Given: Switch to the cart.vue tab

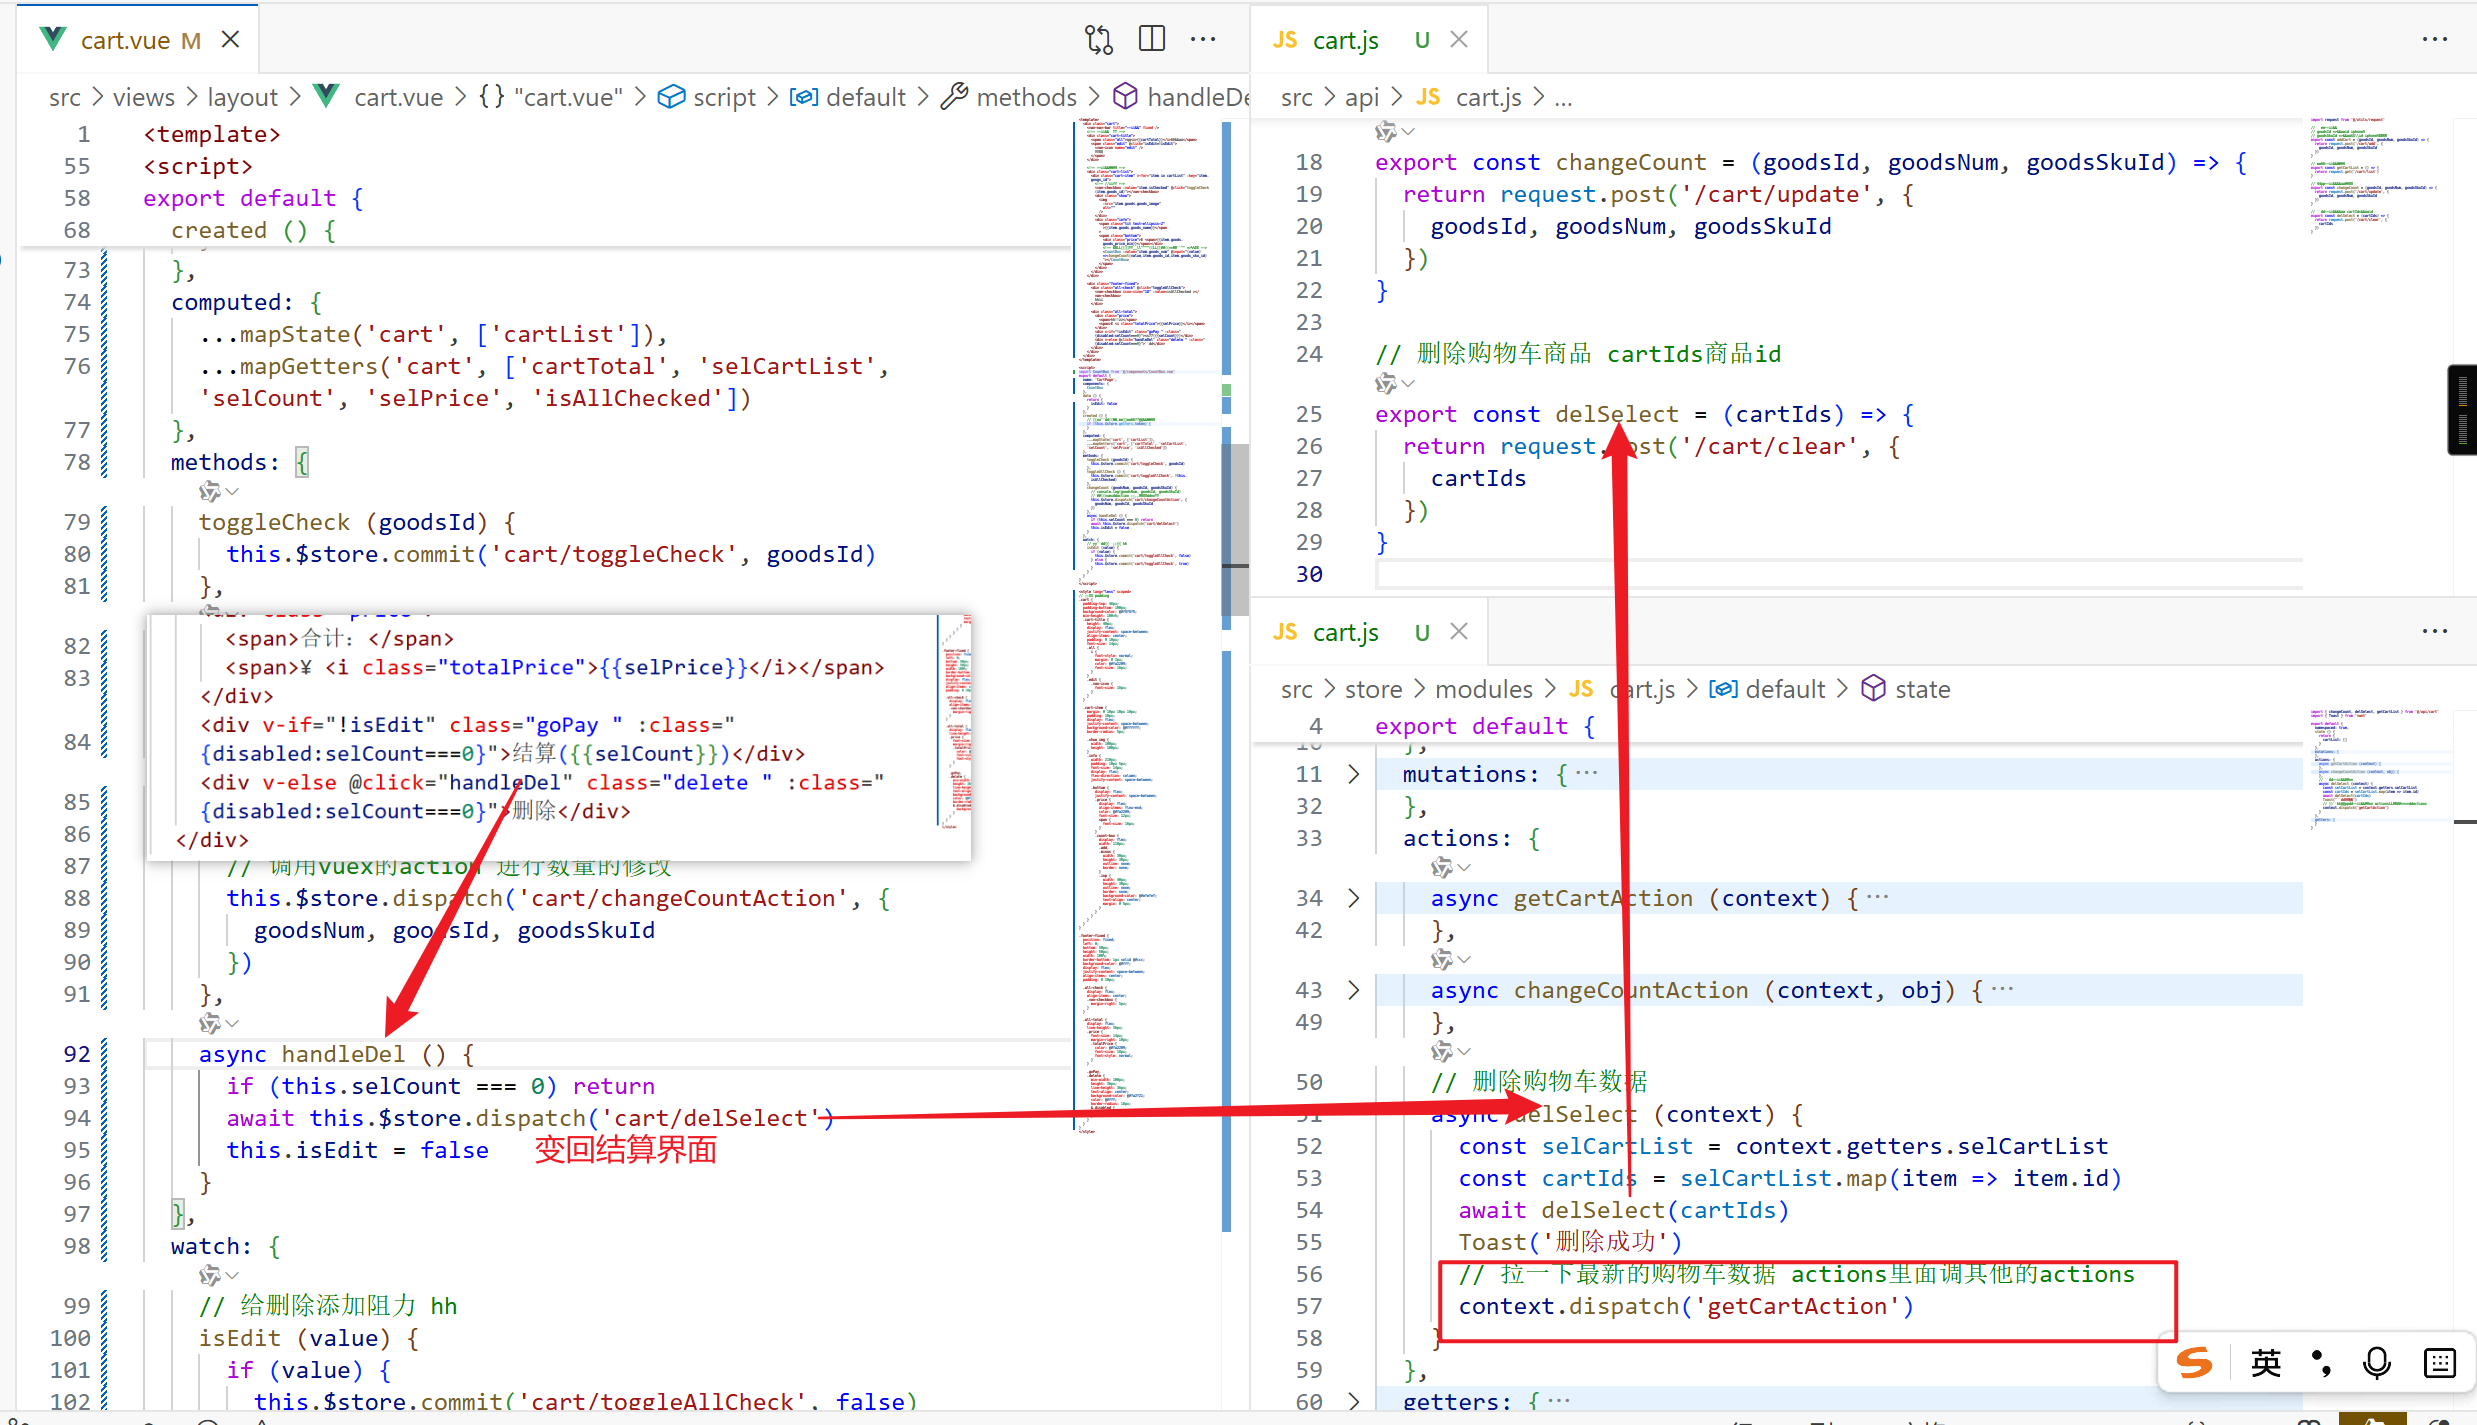Looking at the screenshot, I should 125,40.
